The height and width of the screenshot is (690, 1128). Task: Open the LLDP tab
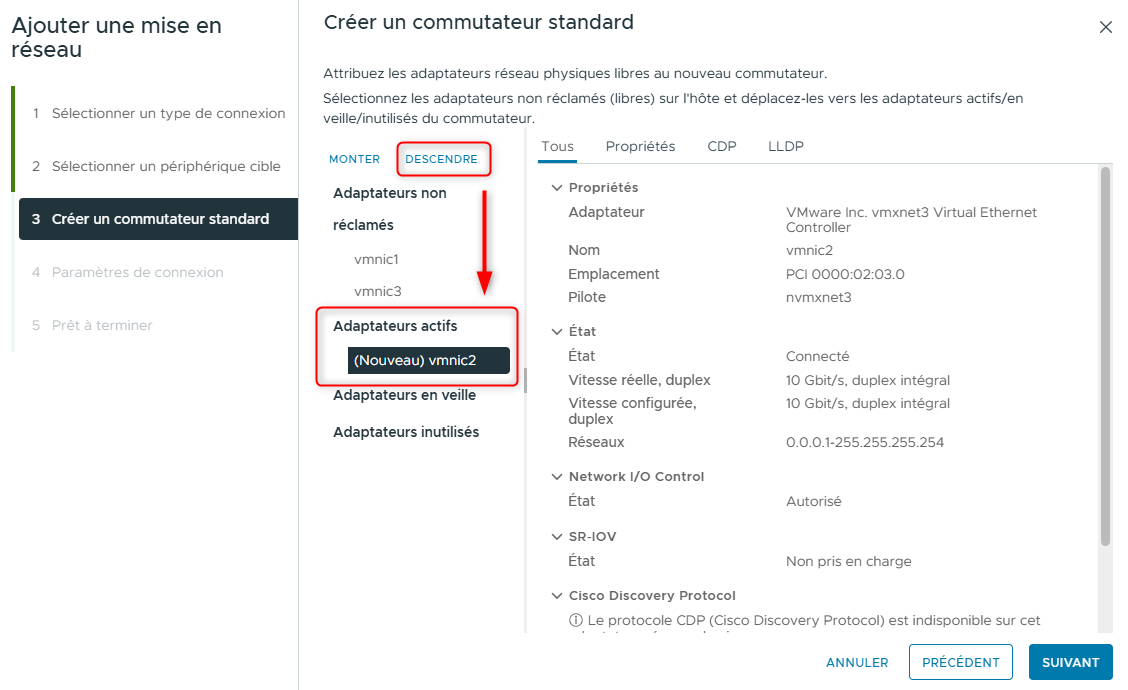click(785, 147)
